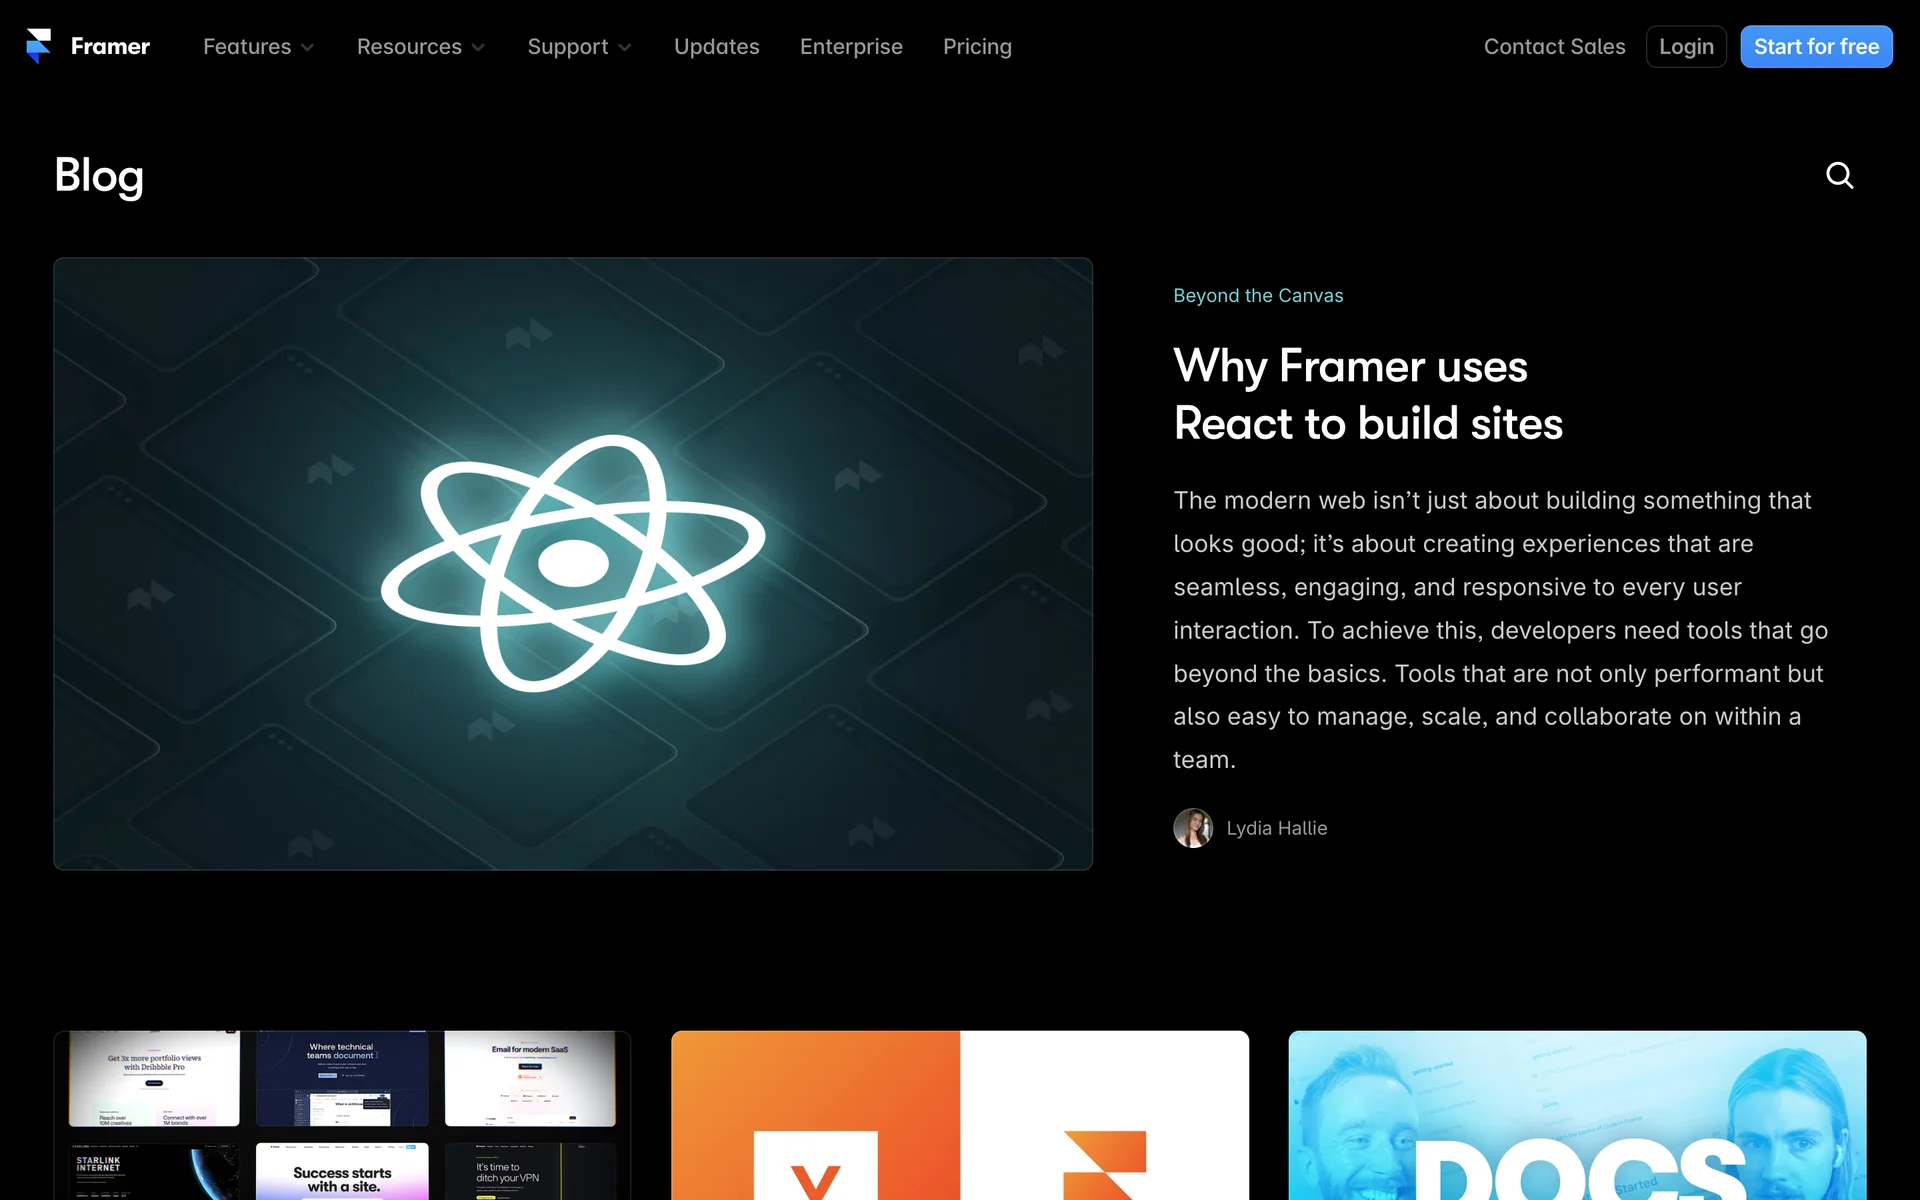
Task: Open the orange Framer logo post thumbnail
Action: click(959, 1115)
